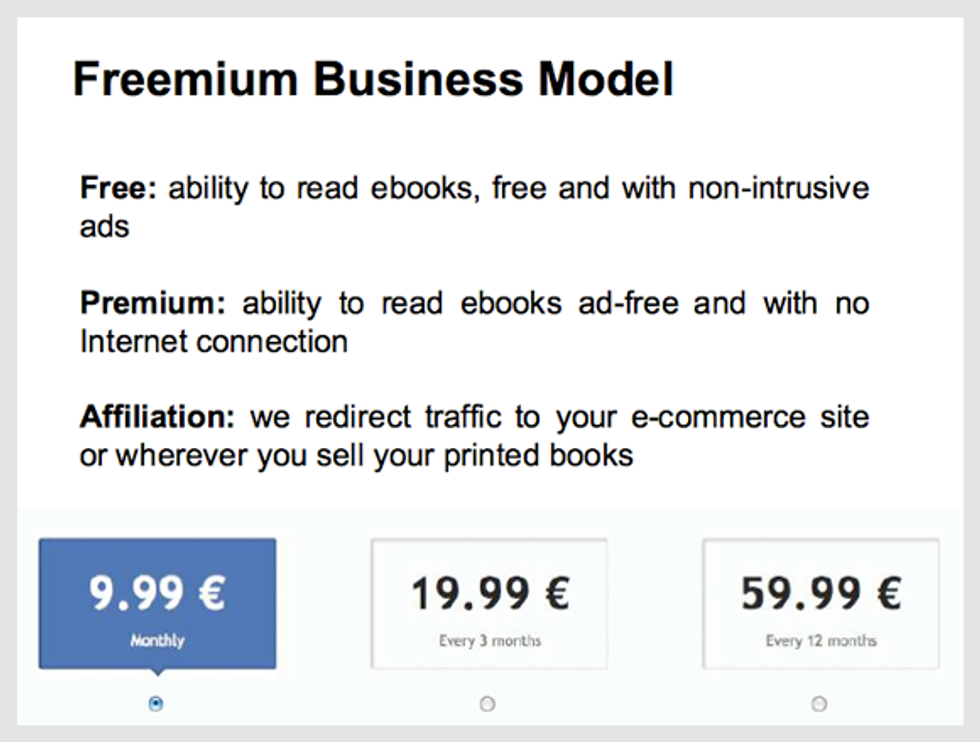
Task: Pick the 19.99 € pricing card
Action: (x=489, y=604)
